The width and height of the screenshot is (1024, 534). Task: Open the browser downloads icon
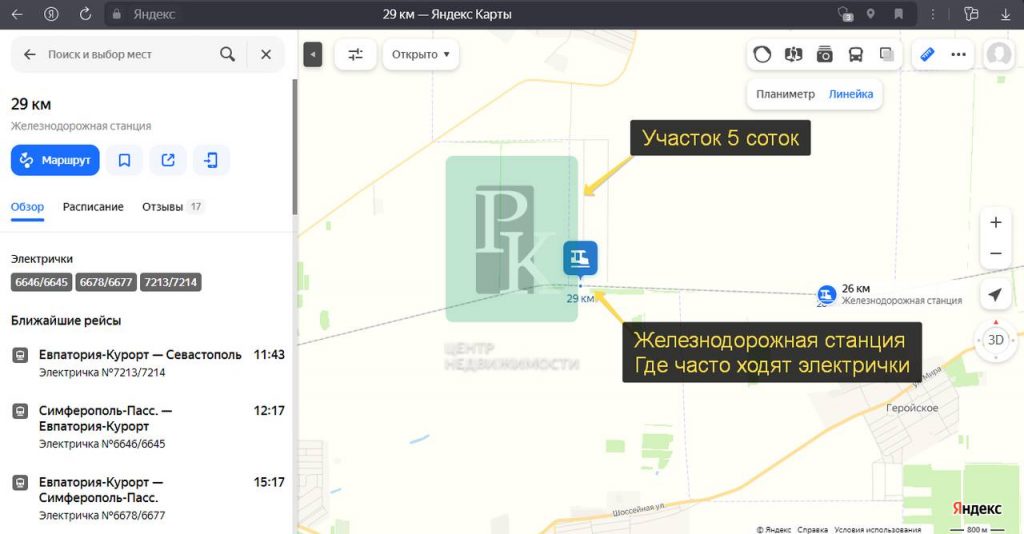[1006, 14]
